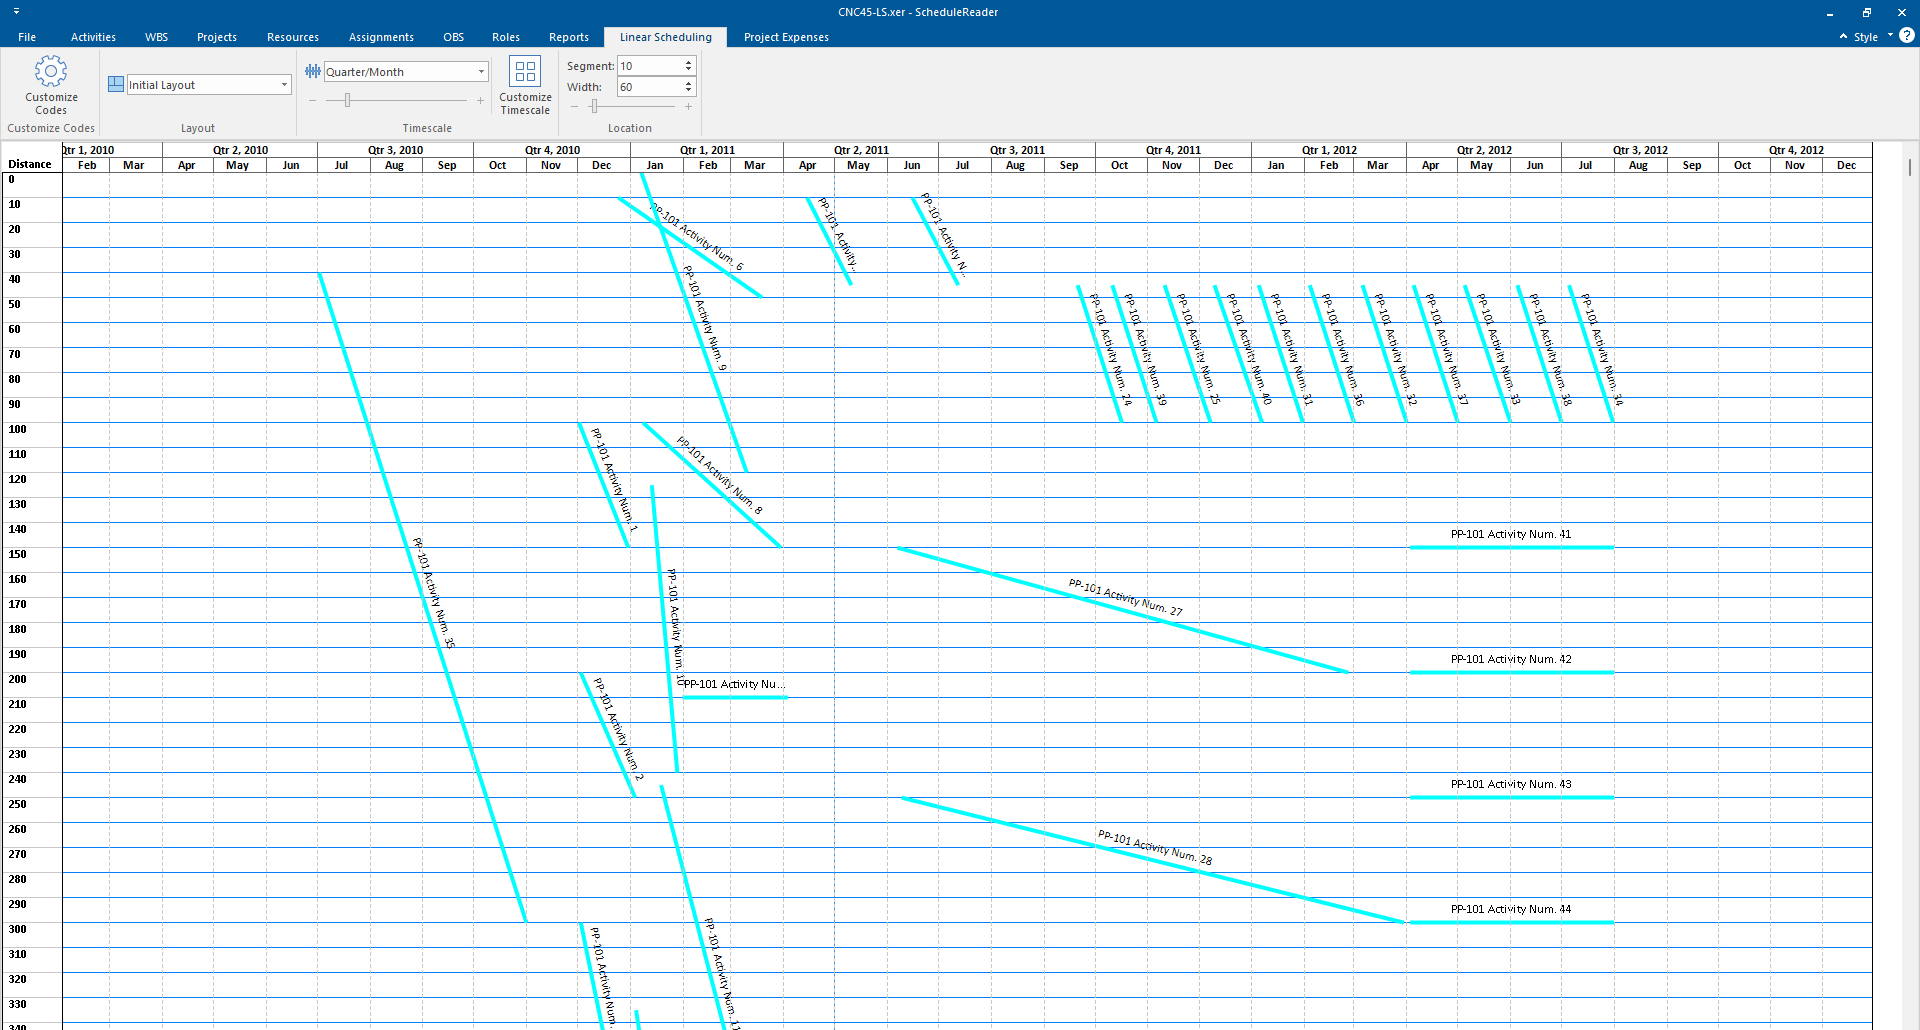This screenshot has height=1030, width=1920.
Task: Open the Project Expenses tab
Action: pos(786,37)
